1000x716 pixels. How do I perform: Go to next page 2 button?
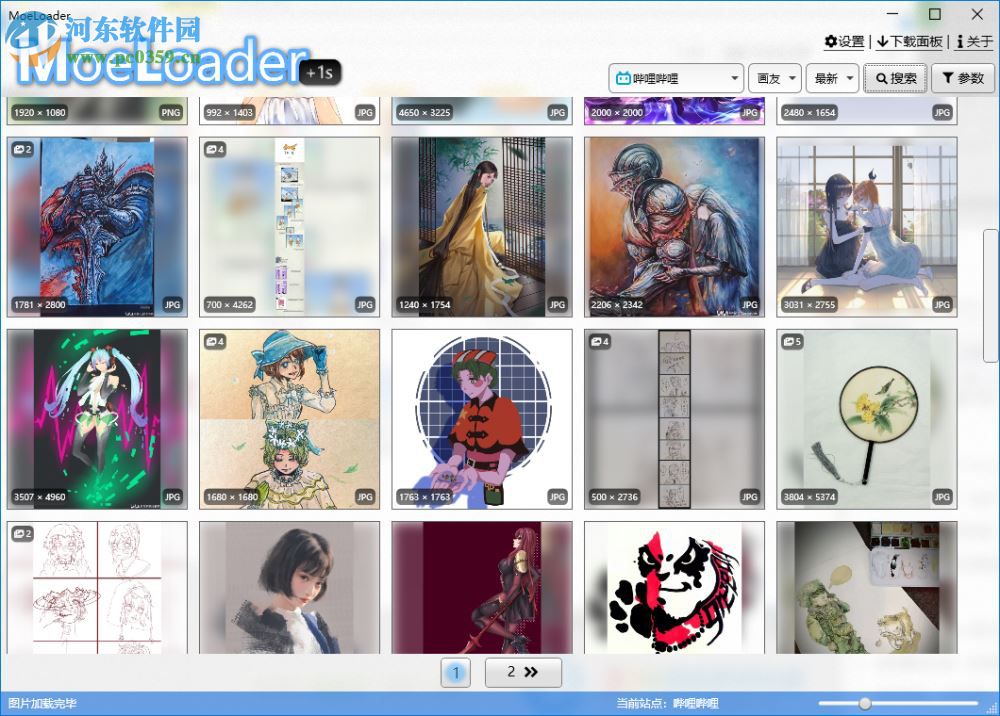coord(523,672)
